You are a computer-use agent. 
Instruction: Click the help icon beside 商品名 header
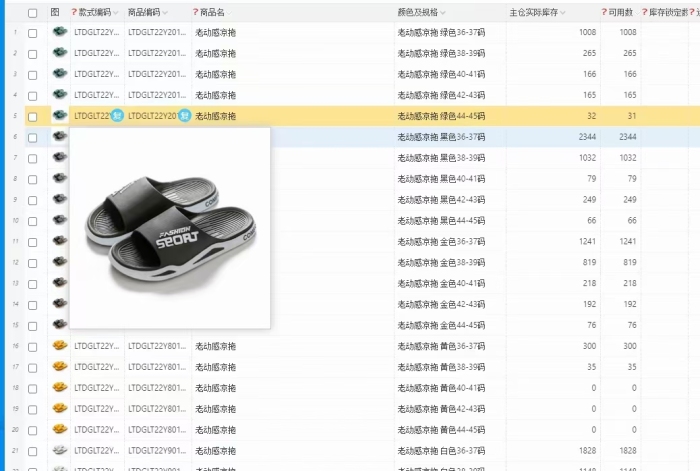point(196,13)
